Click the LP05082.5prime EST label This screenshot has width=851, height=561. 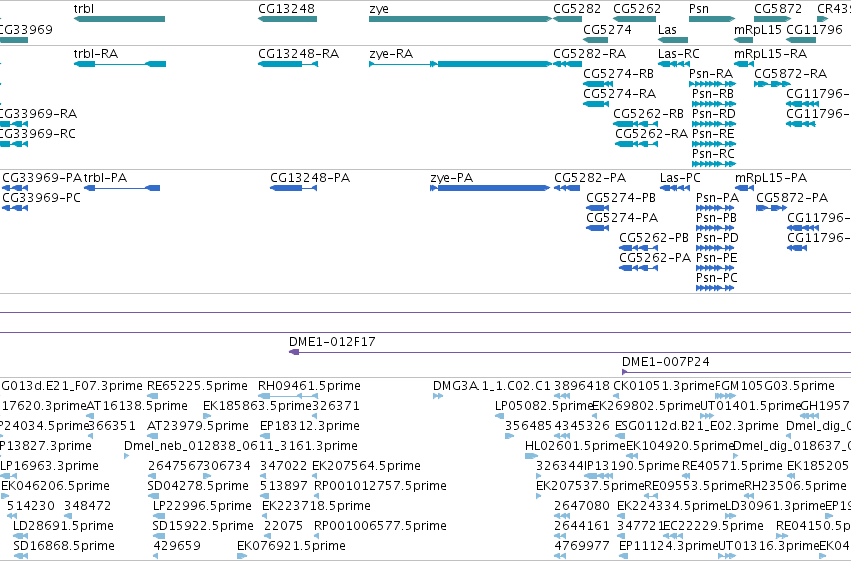(544, 406)
